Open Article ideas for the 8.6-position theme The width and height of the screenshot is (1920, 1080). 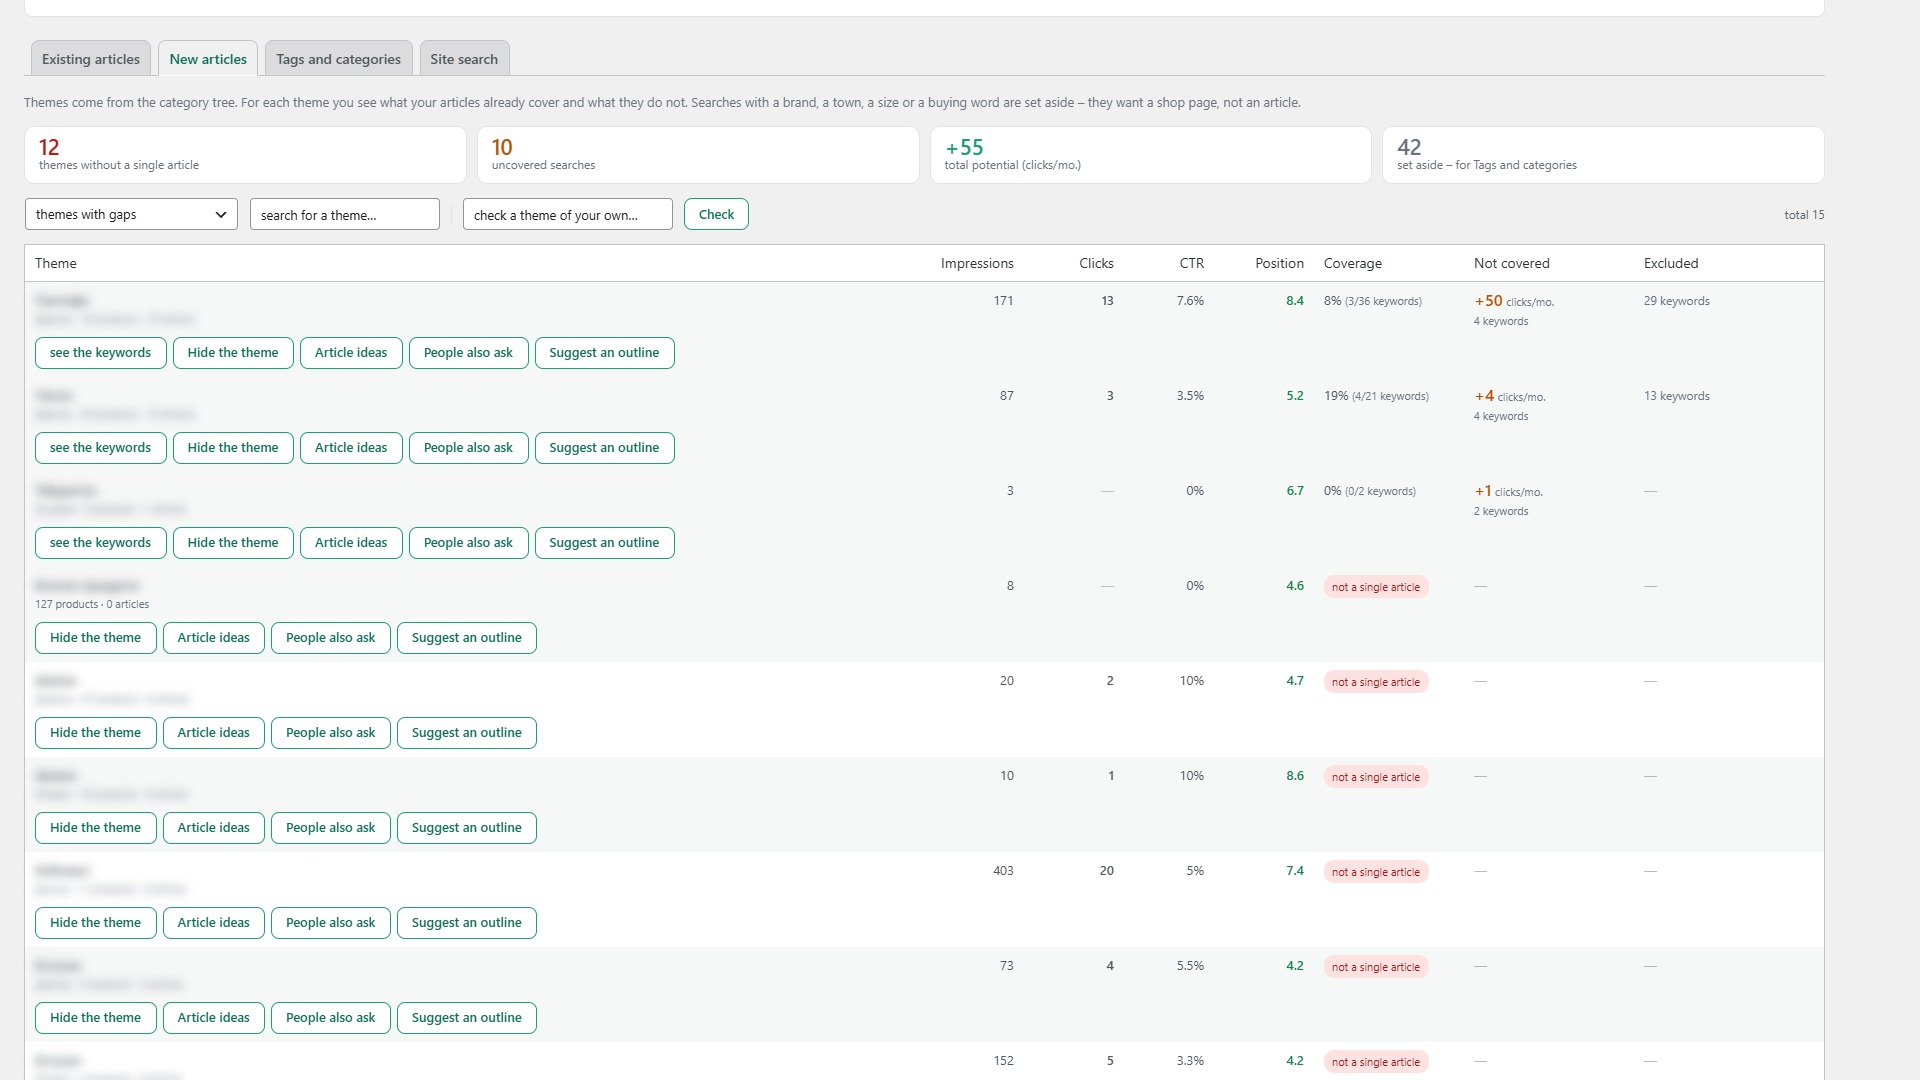[x=214, y=828]
